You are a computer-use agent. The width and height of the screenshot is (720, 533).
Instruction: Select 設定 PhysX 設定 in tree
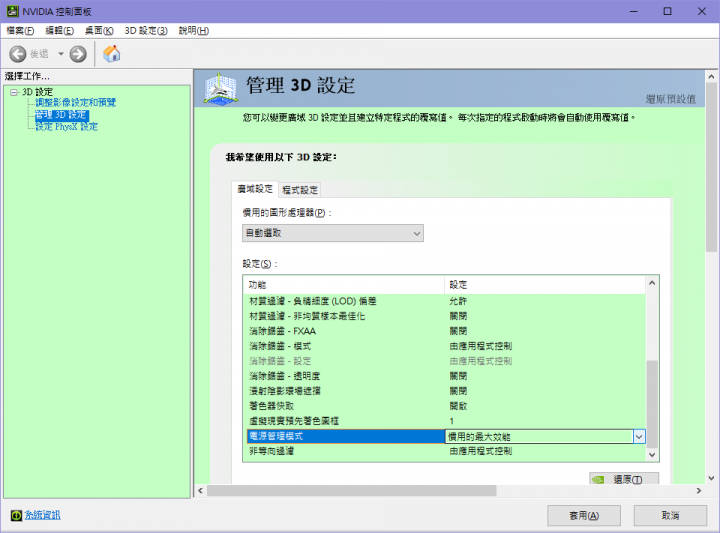click(x=67, y=127)
